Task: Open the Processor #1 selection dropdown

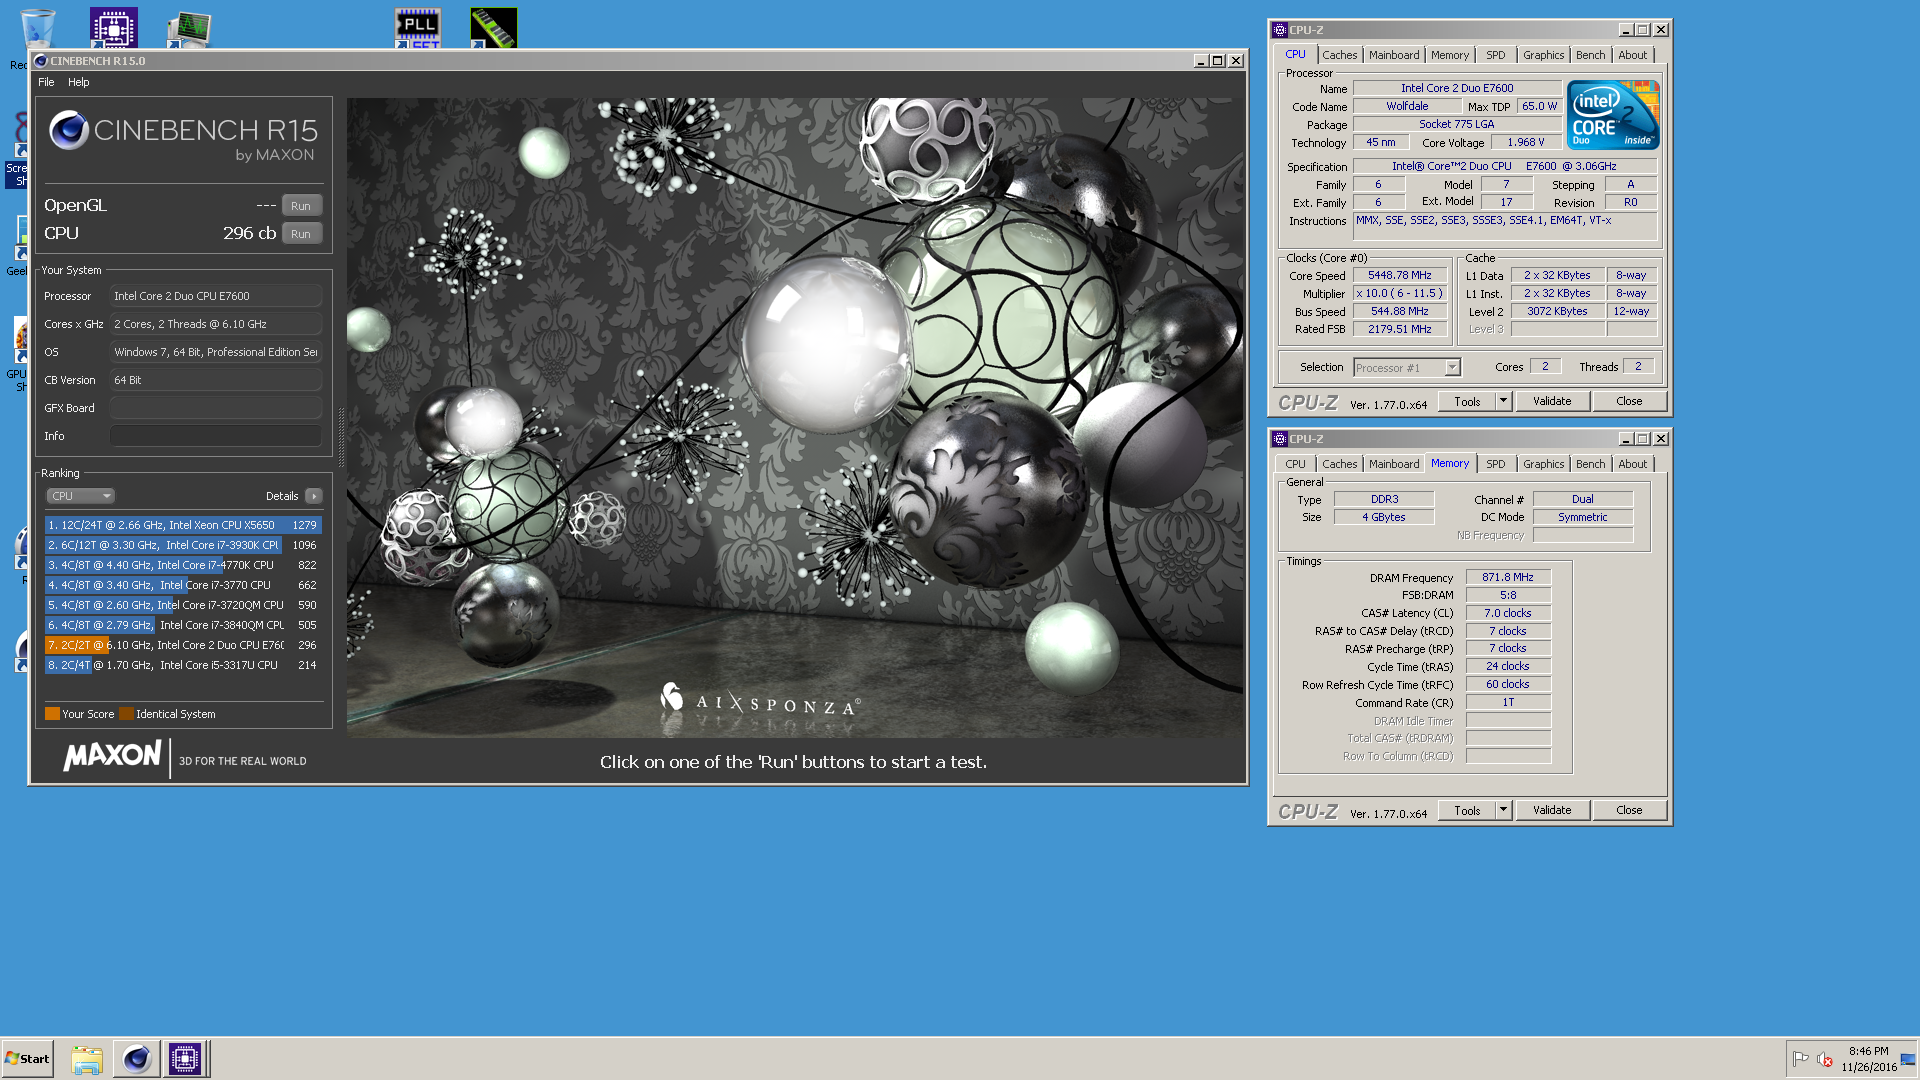Action: (x=1407, y=368)
